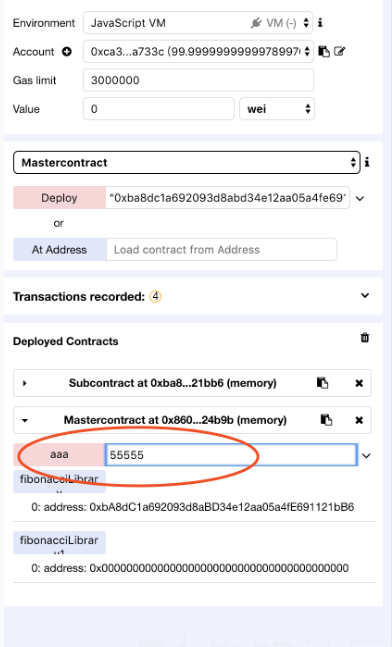Focus the aaa input containing 55555
This screenshot has width=392, height=647.
click(x=231, y=455)
